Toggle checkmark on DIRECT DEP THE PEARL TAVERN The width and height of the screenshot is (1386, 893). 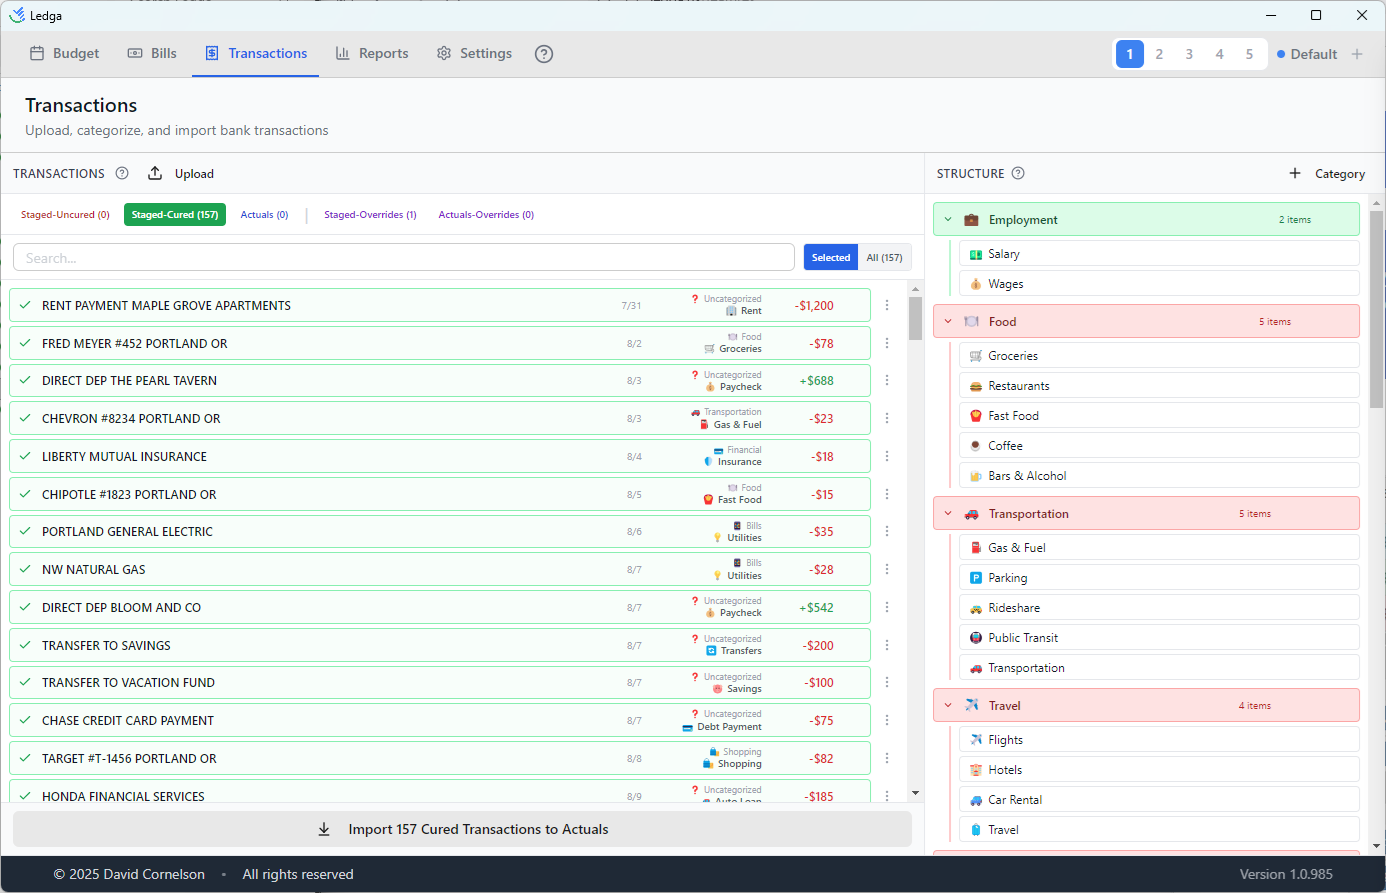pyautogui.click(x=25, y=380)
